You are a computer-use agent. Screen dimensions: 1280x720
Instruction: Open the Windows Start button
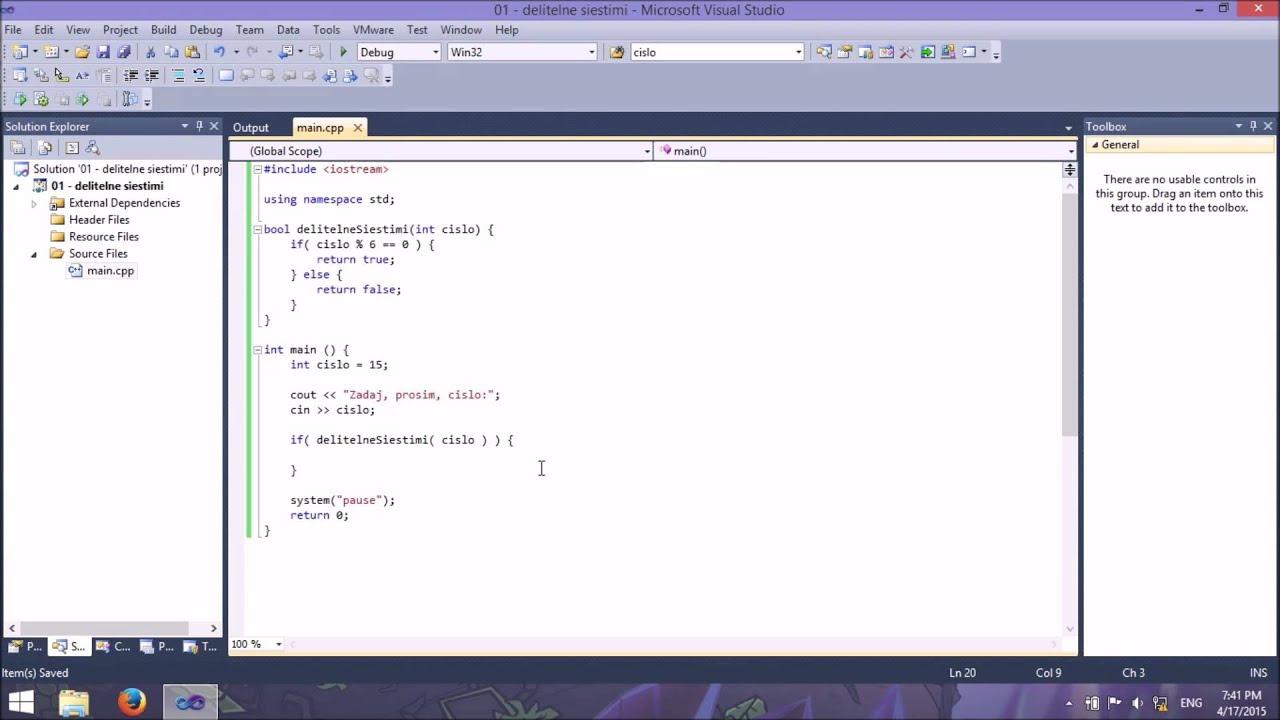tap(20, 703)
